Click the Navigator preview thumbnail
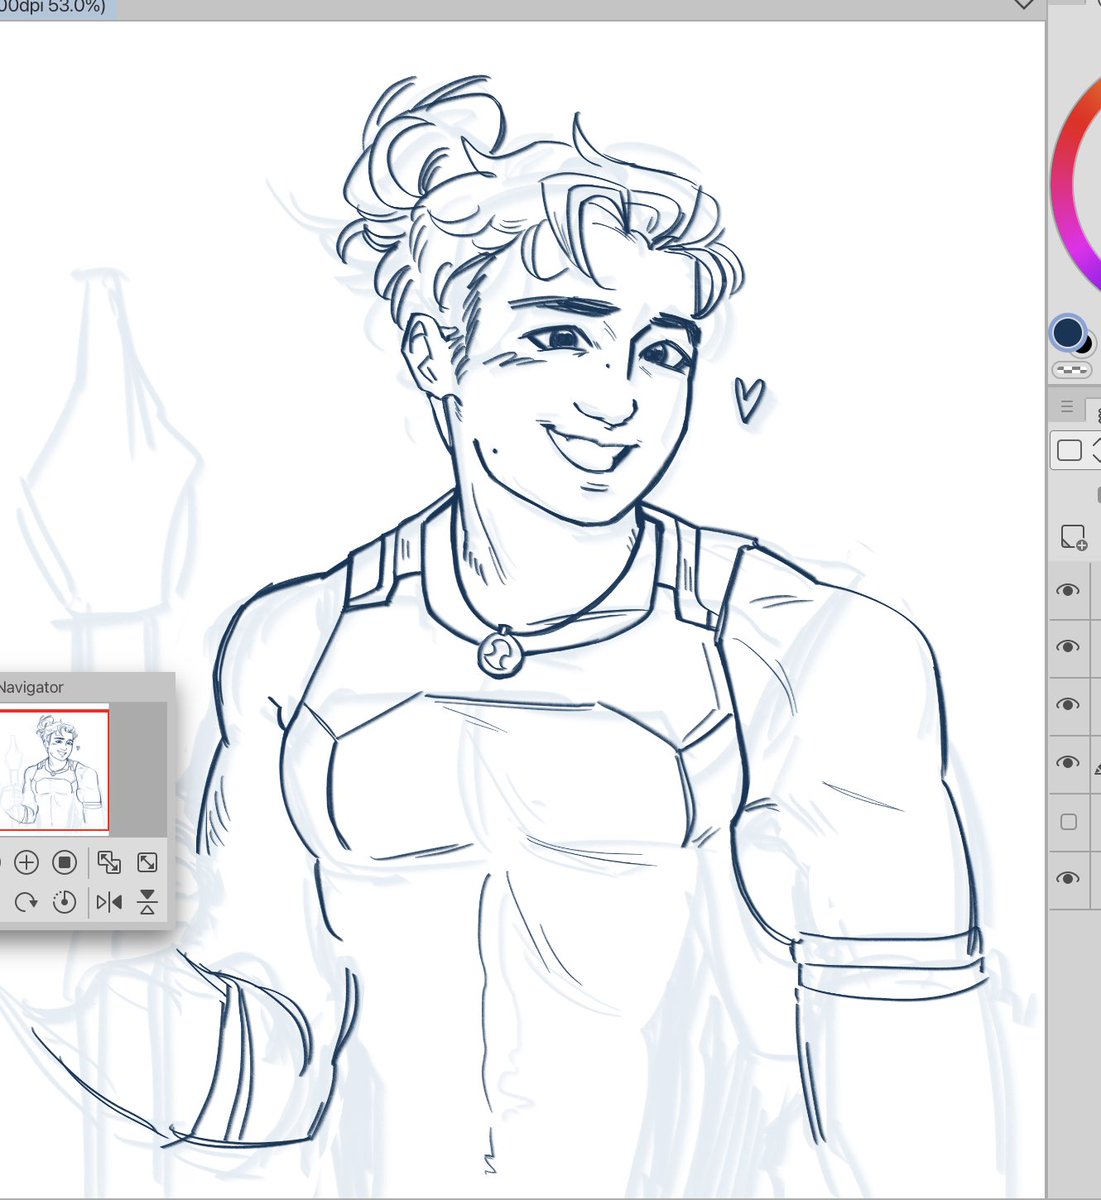Viewport: 1101px width, 1200px height. click(x=54, y=769)
